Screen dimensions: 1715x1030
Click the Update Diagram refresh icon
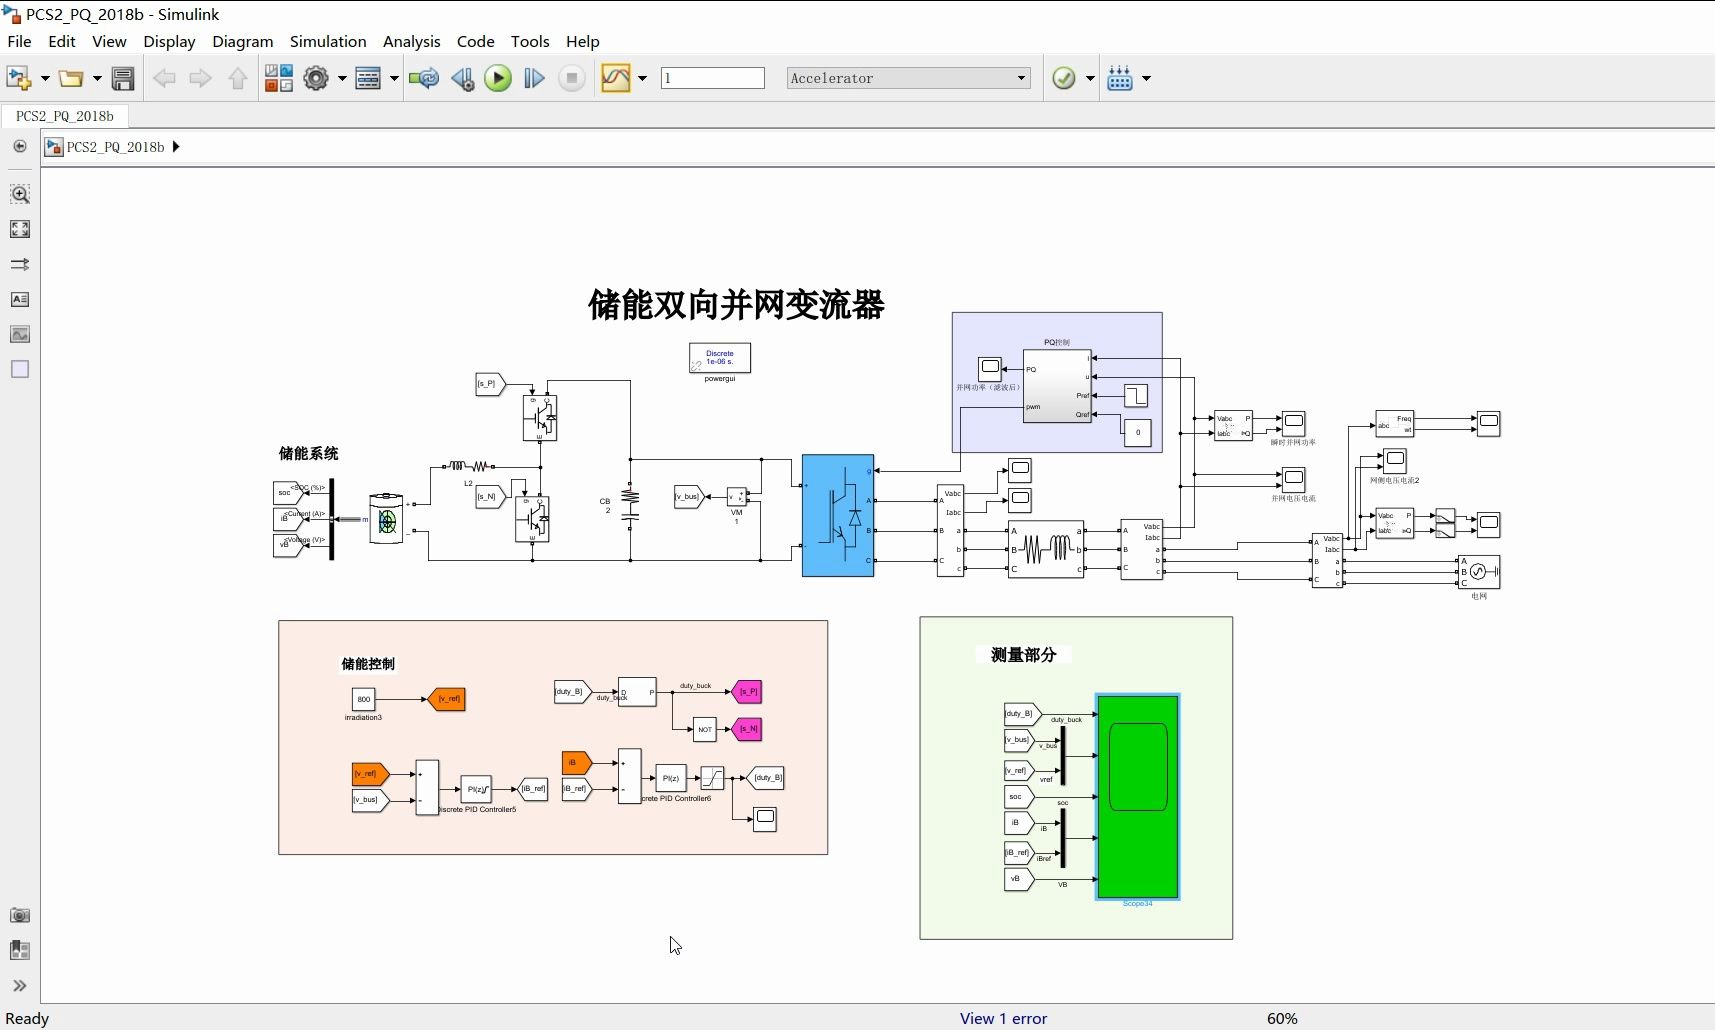coord(424,78)
